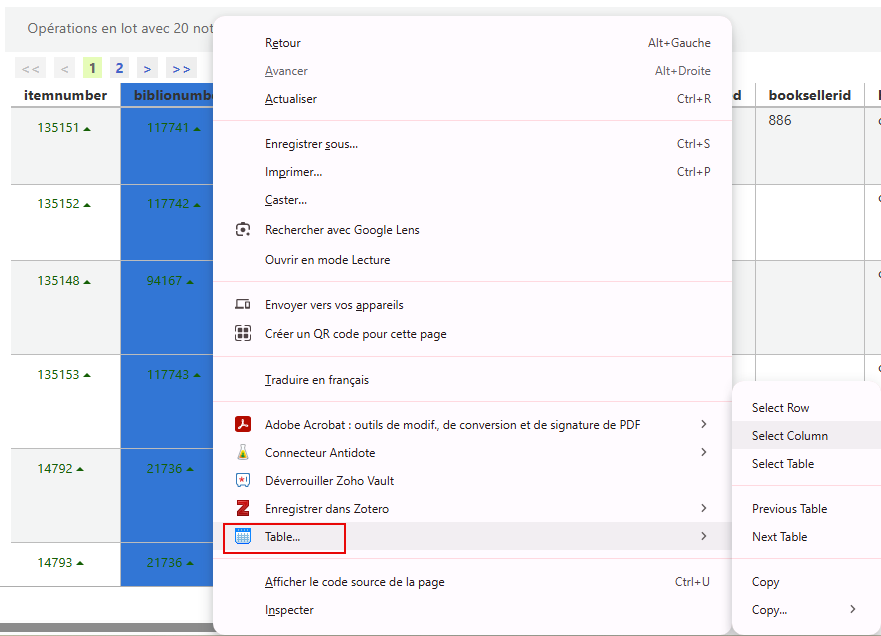Click the first page << button

tap(30, 69)
